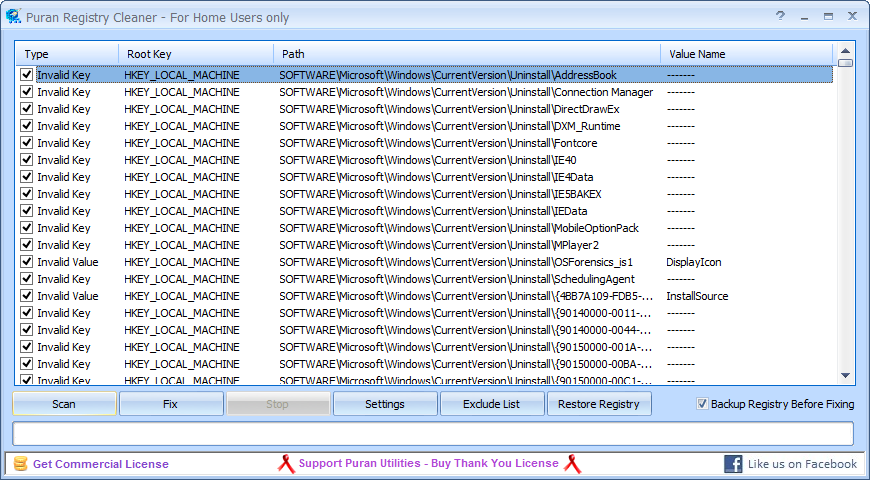Click the list scrollbar up arrow
Image resolution: width=870 pixels, height=480 pixels.
[x=846, y=50]
